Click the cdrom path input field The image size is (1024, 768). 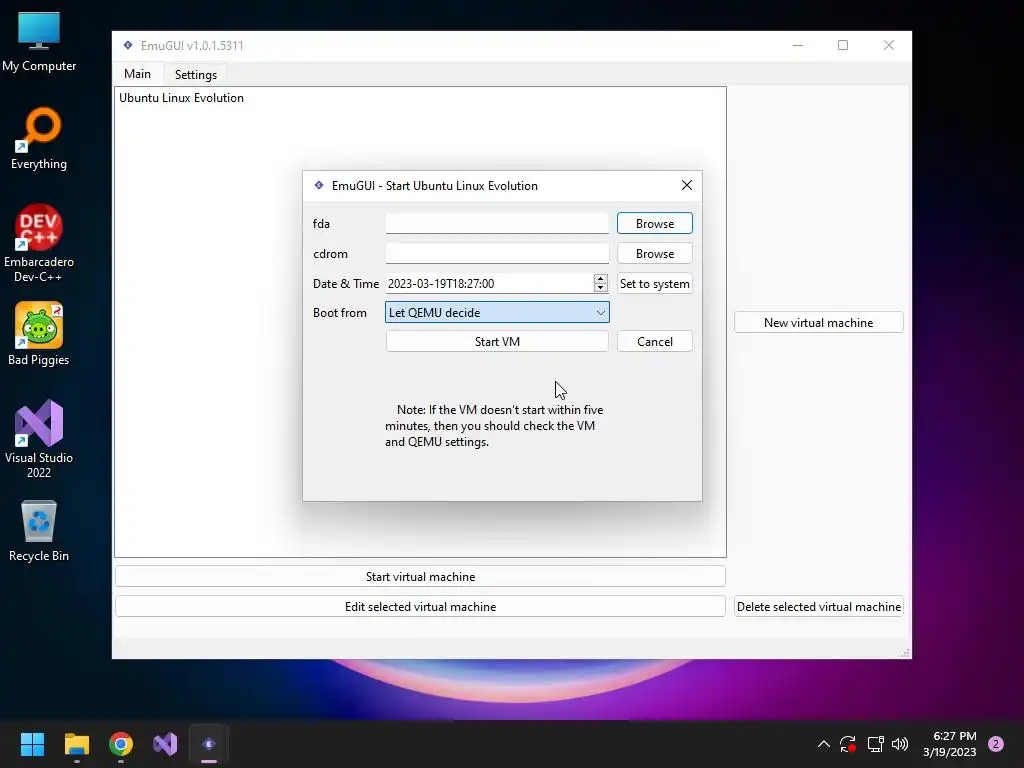pyautogui.click(x=497, y=253)
